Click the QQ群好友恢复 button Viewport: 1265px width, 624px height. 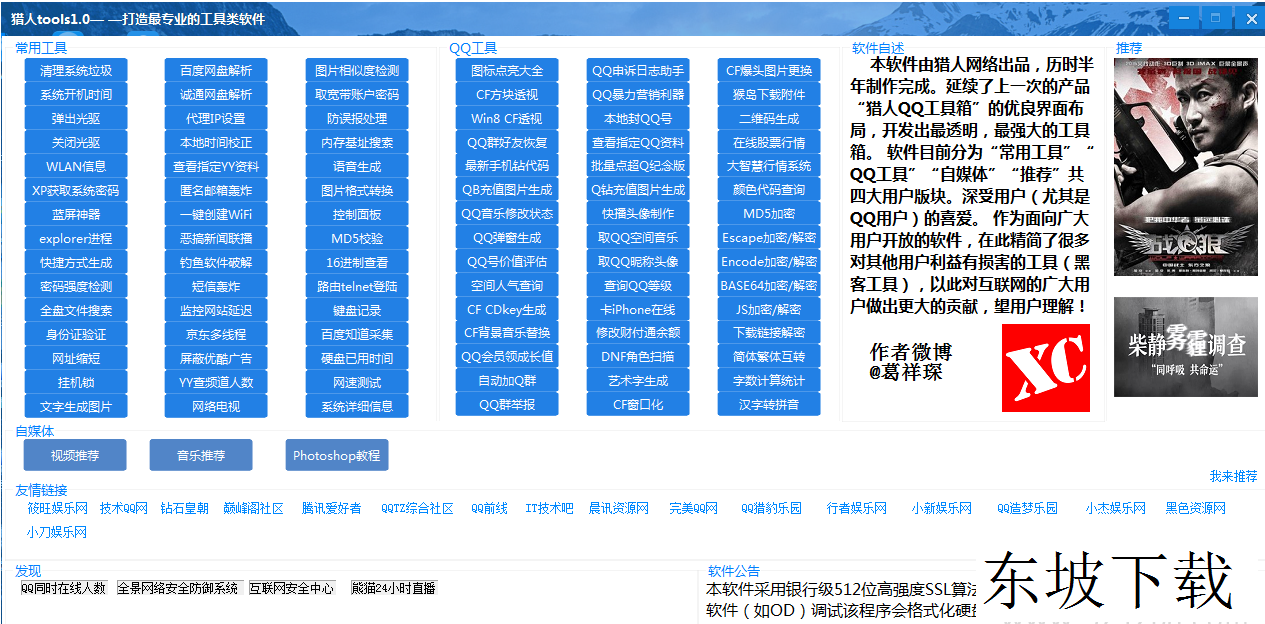[x=507, y=142]
